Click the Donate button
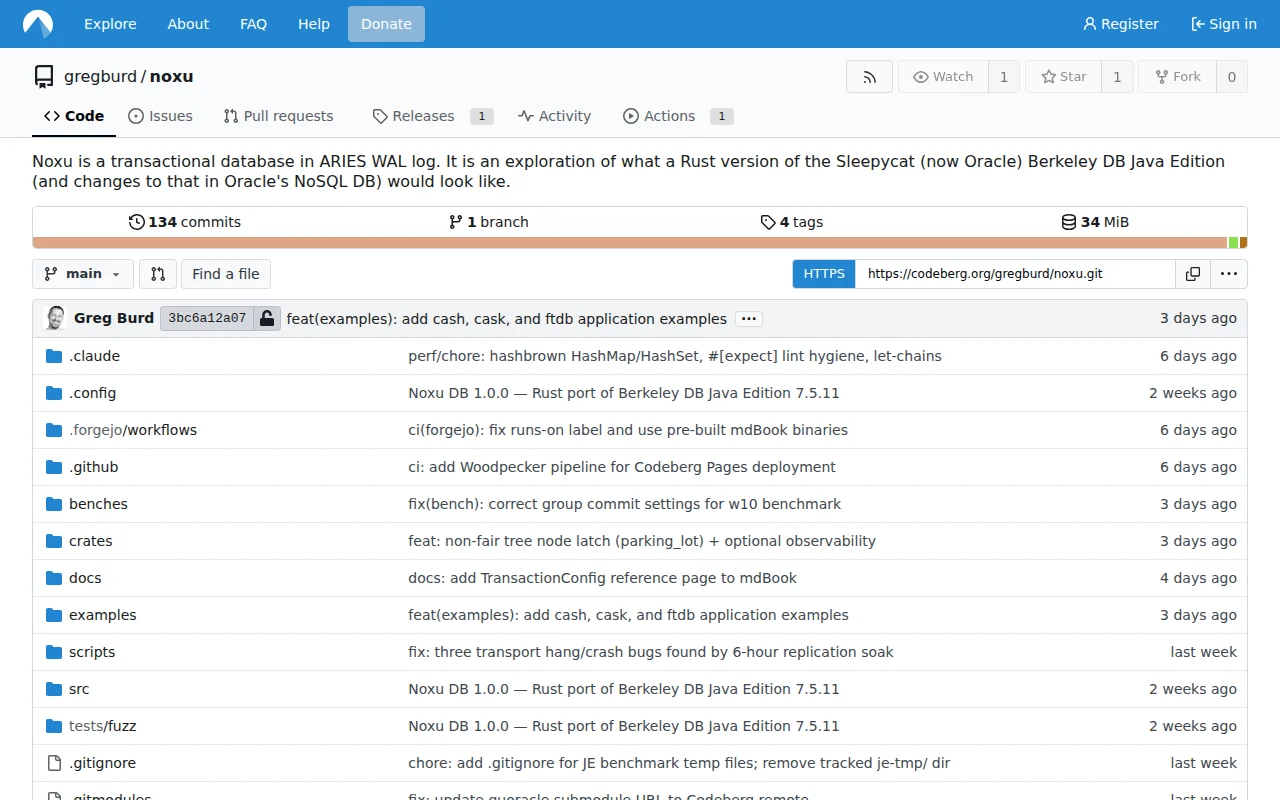1280x800 pixels. pos(386,24)
